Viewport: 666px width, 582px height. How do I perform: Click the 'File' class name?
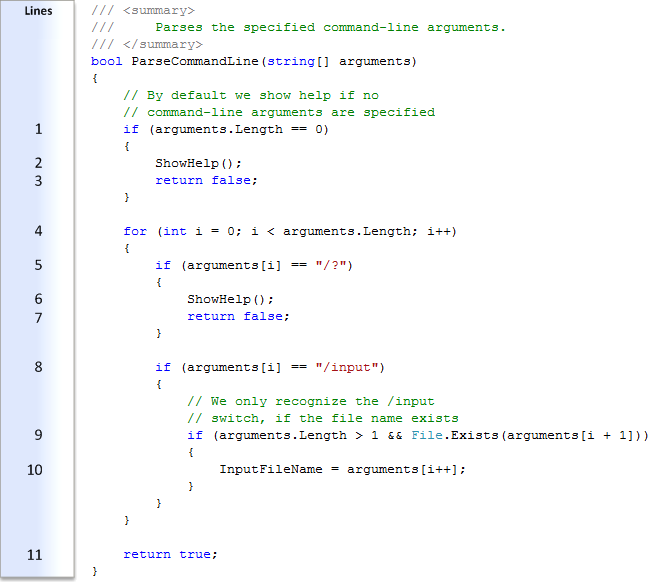(427, 435)
